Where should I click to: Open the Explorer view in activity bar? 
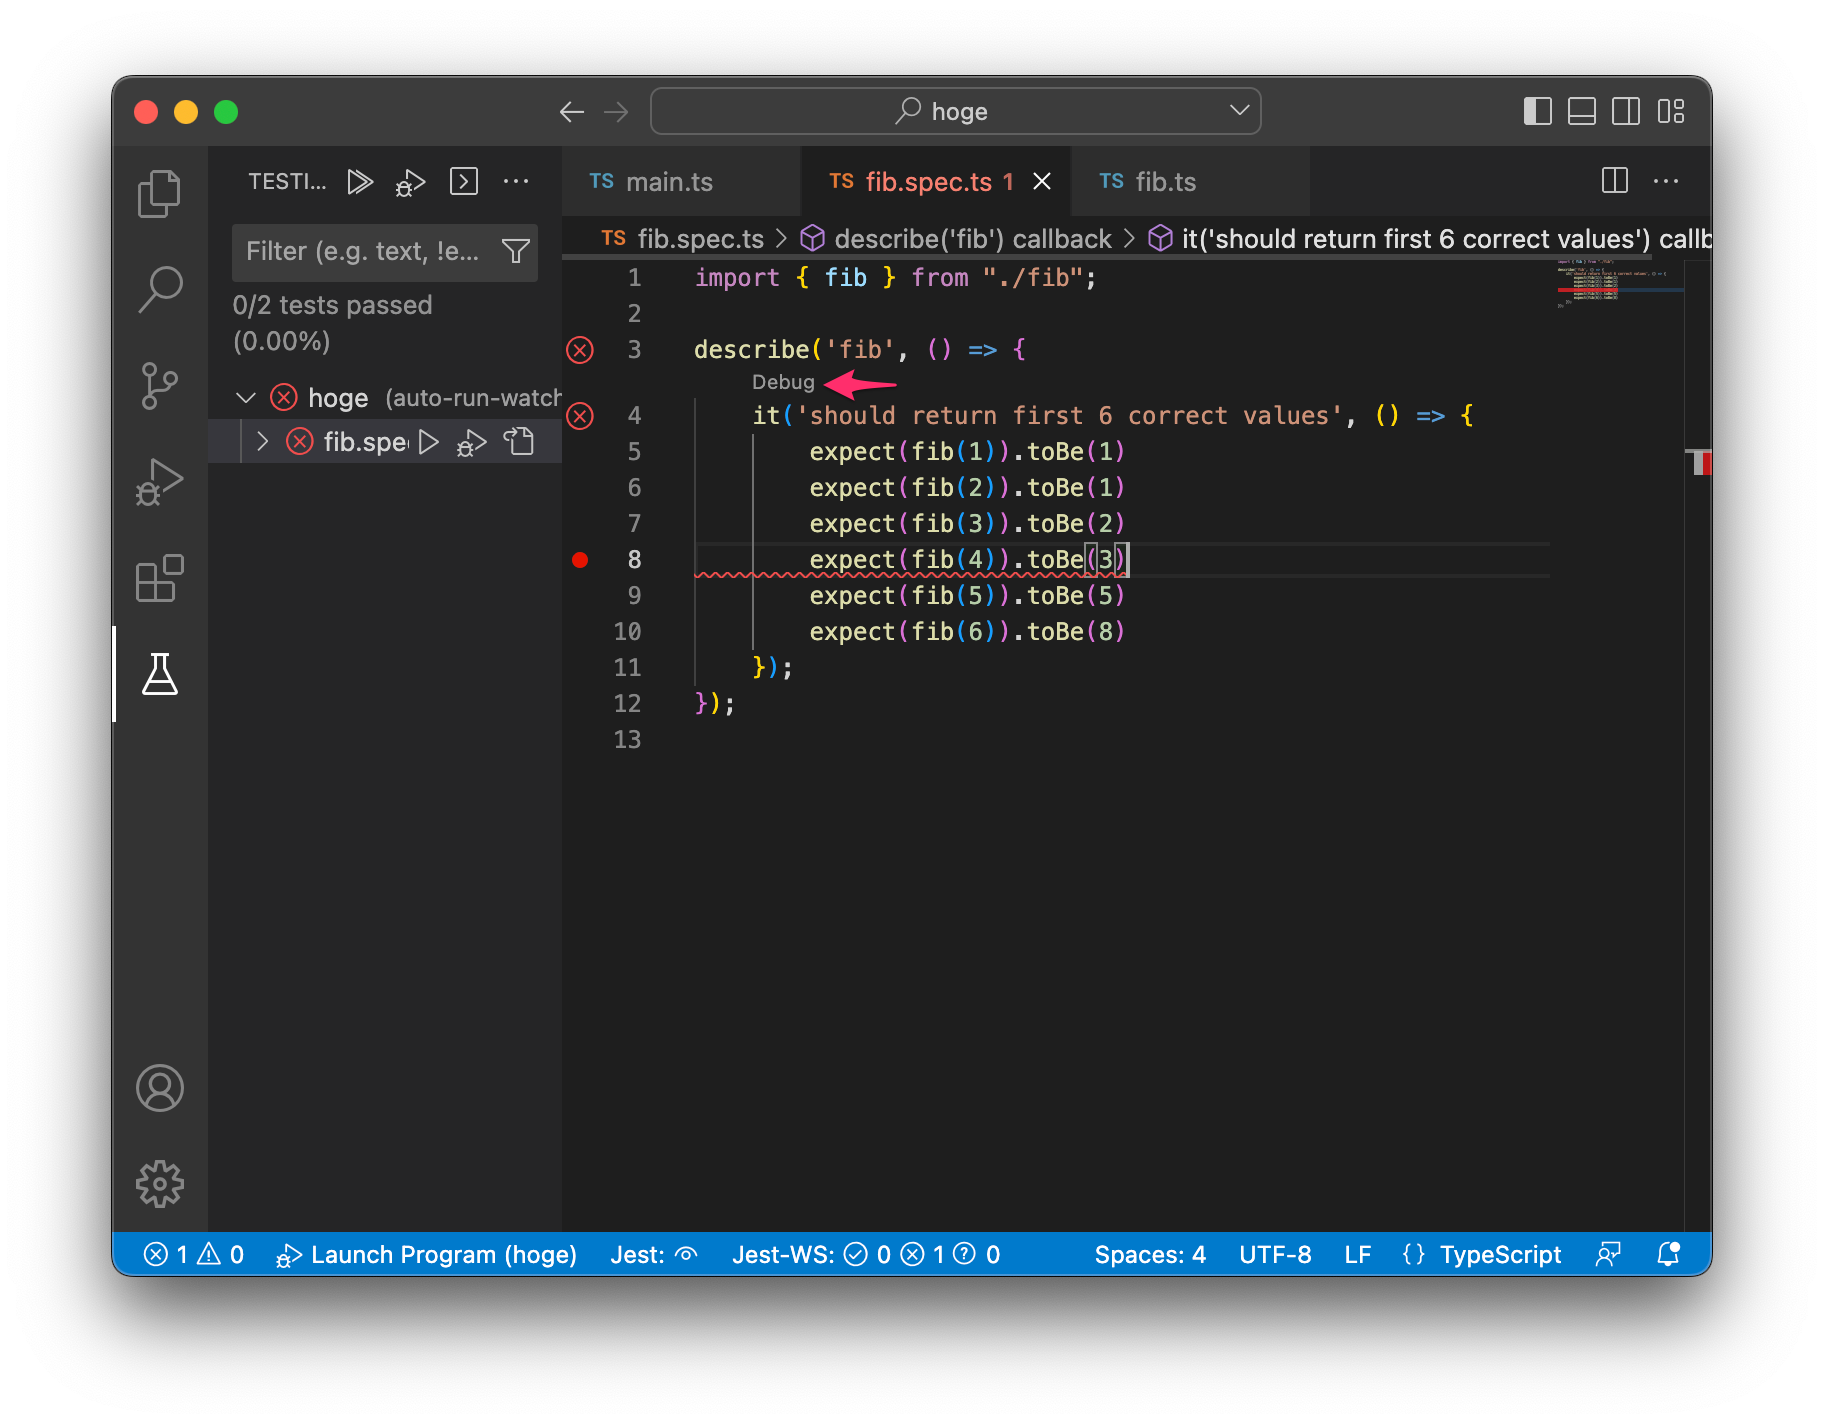(x=159, y=194)
